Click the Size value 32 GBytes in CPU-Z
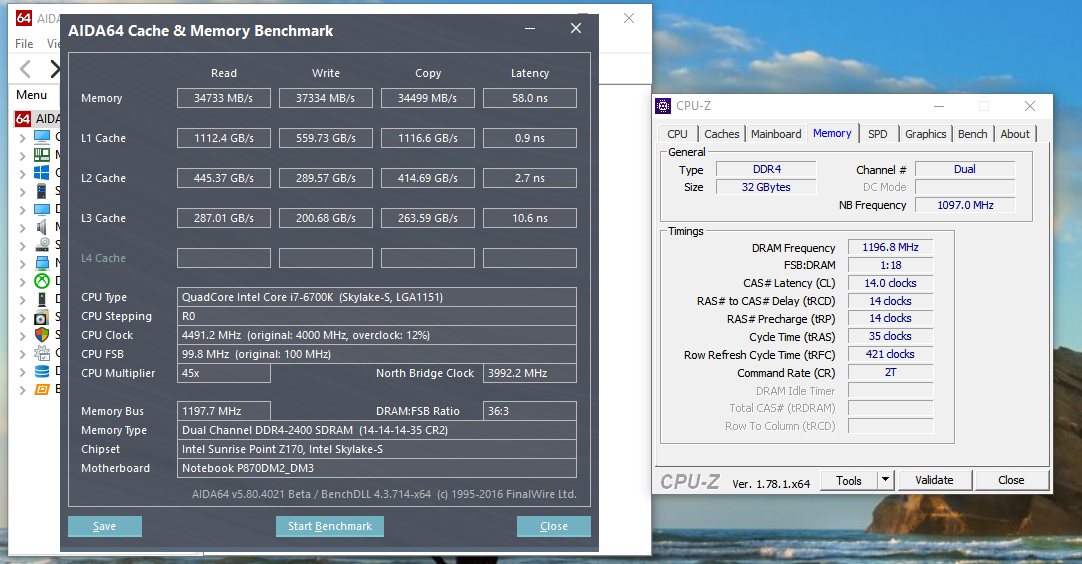This screenshot has width=1082, height=564. (766, 187)
